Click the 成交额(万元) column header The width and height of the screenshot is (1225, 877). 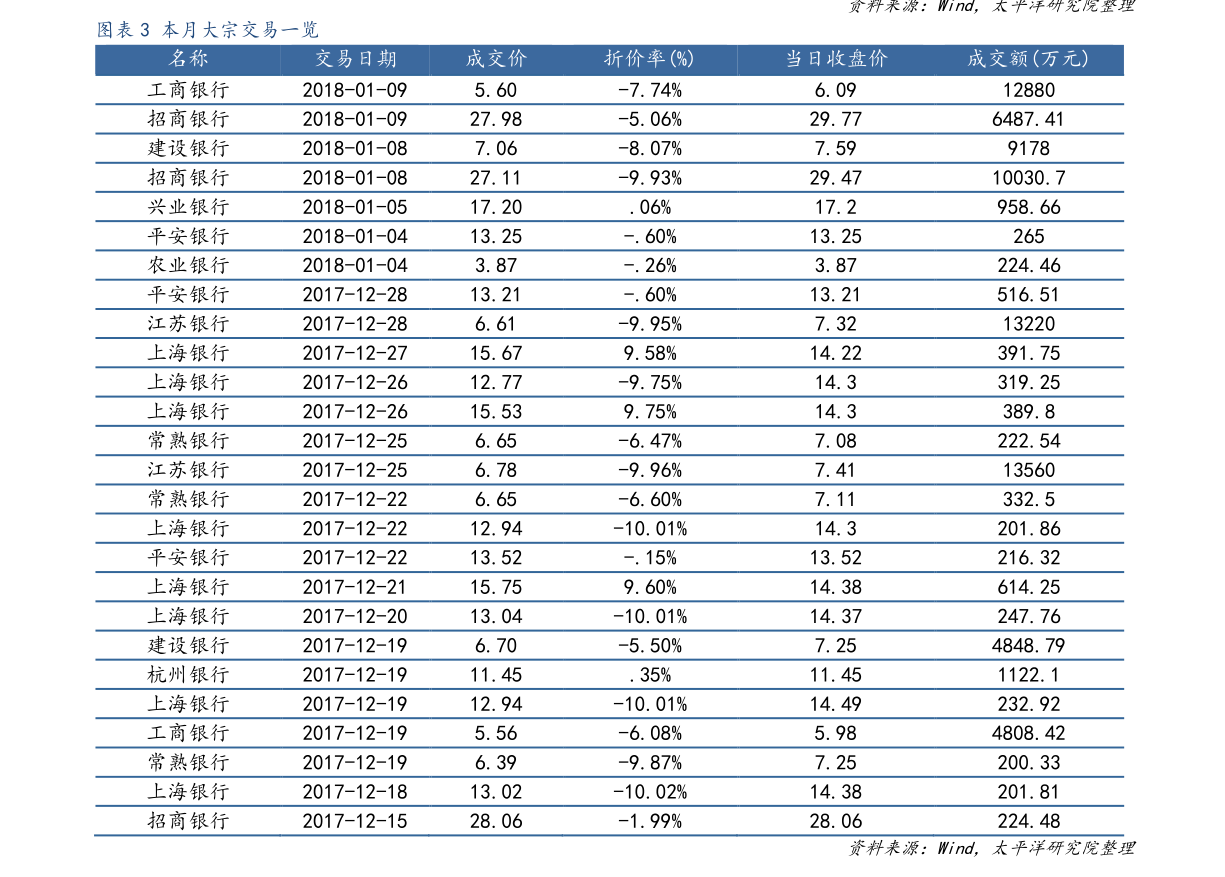pos(1028,59)
